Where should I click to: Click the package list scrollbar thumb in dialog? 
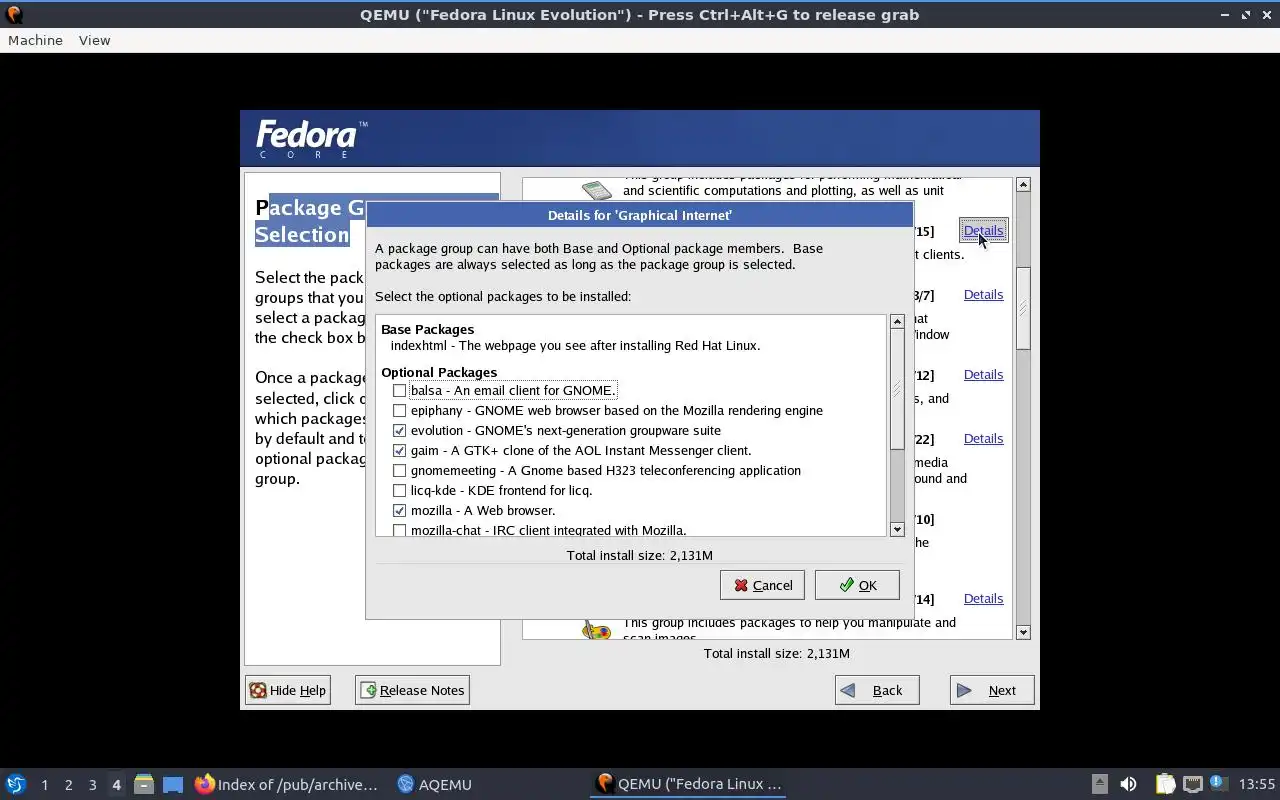tap(897, 389)
